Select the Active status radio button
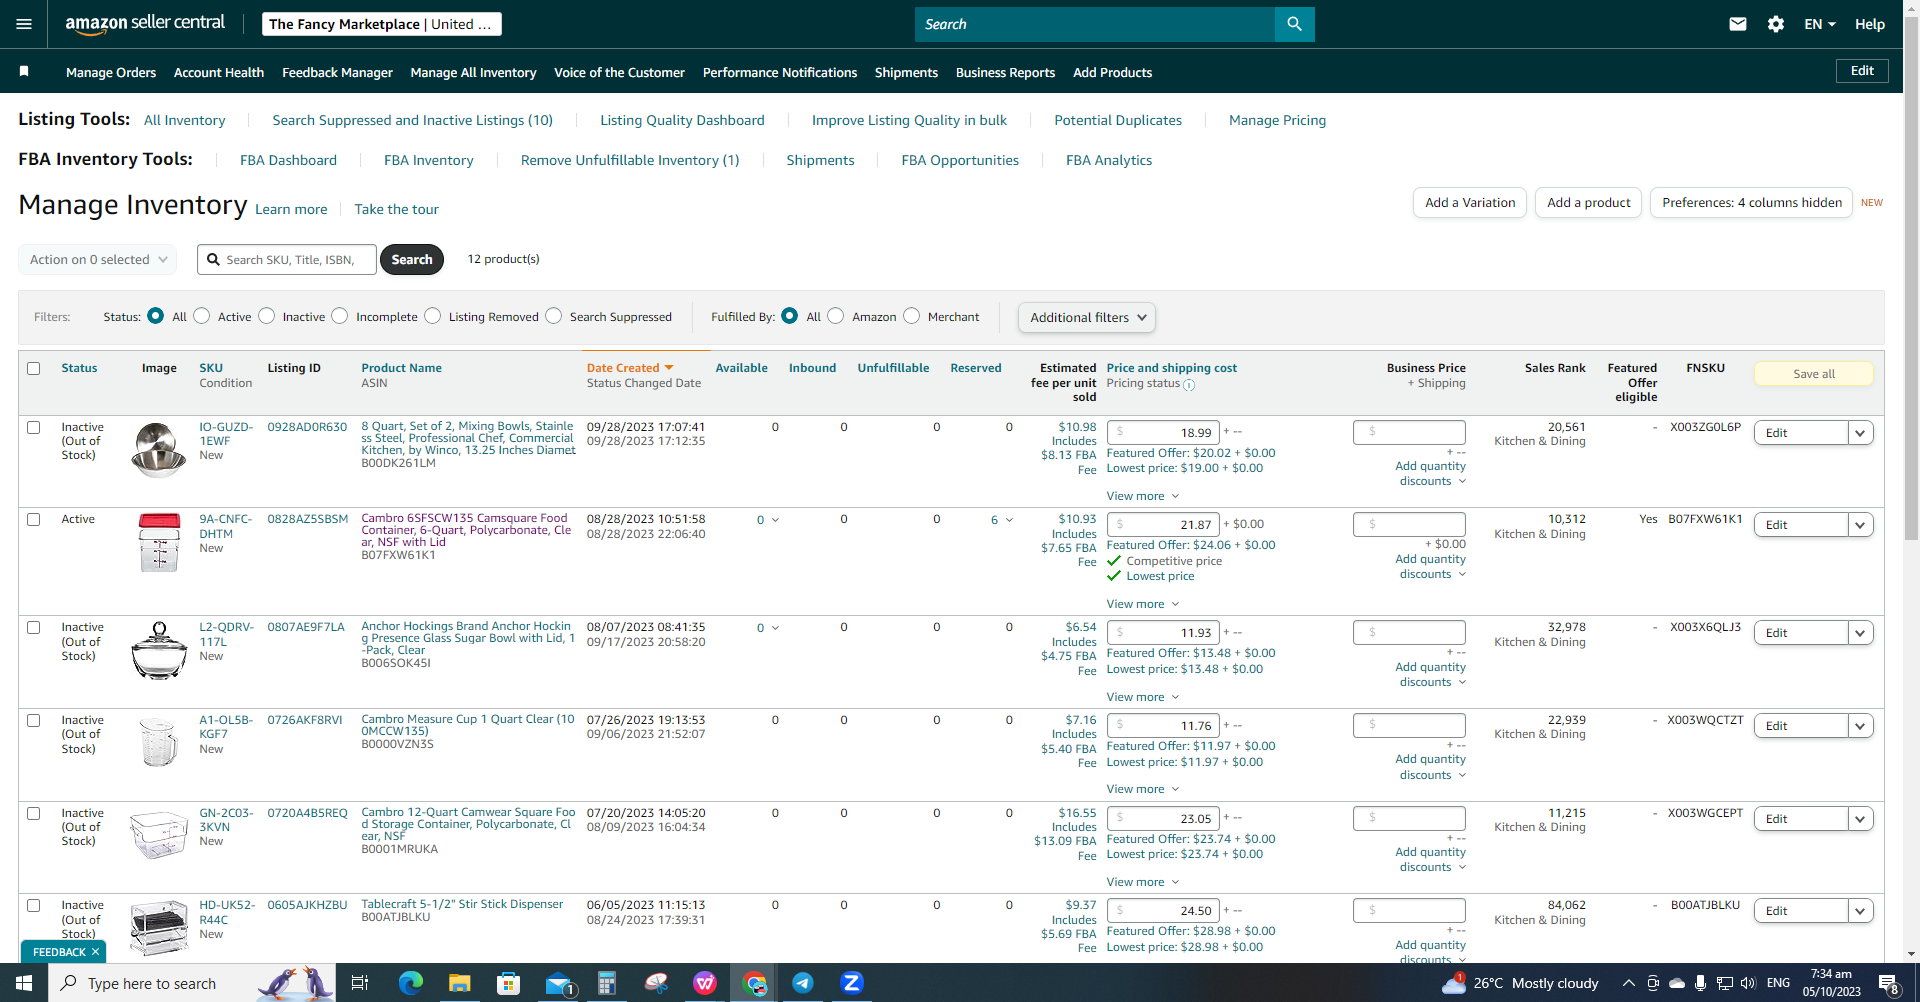This screenshot has width=1920, height=1002. (202, 316)
